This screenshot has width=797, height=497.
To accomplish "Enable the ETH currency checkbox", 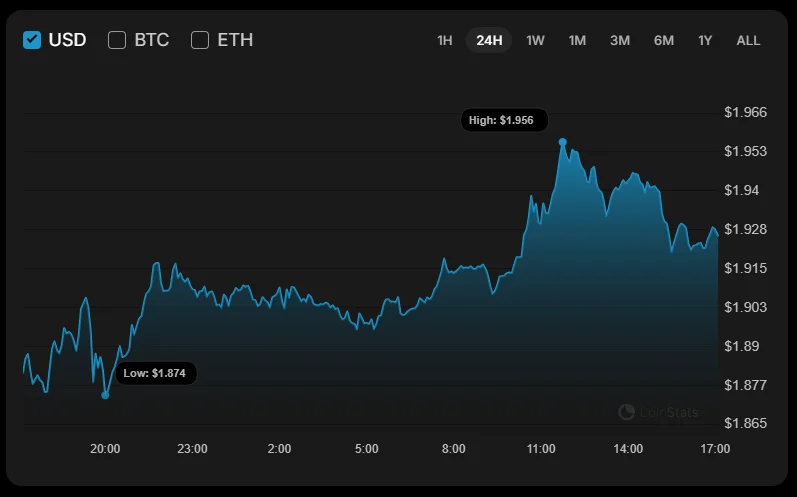I will pos(200,40).
